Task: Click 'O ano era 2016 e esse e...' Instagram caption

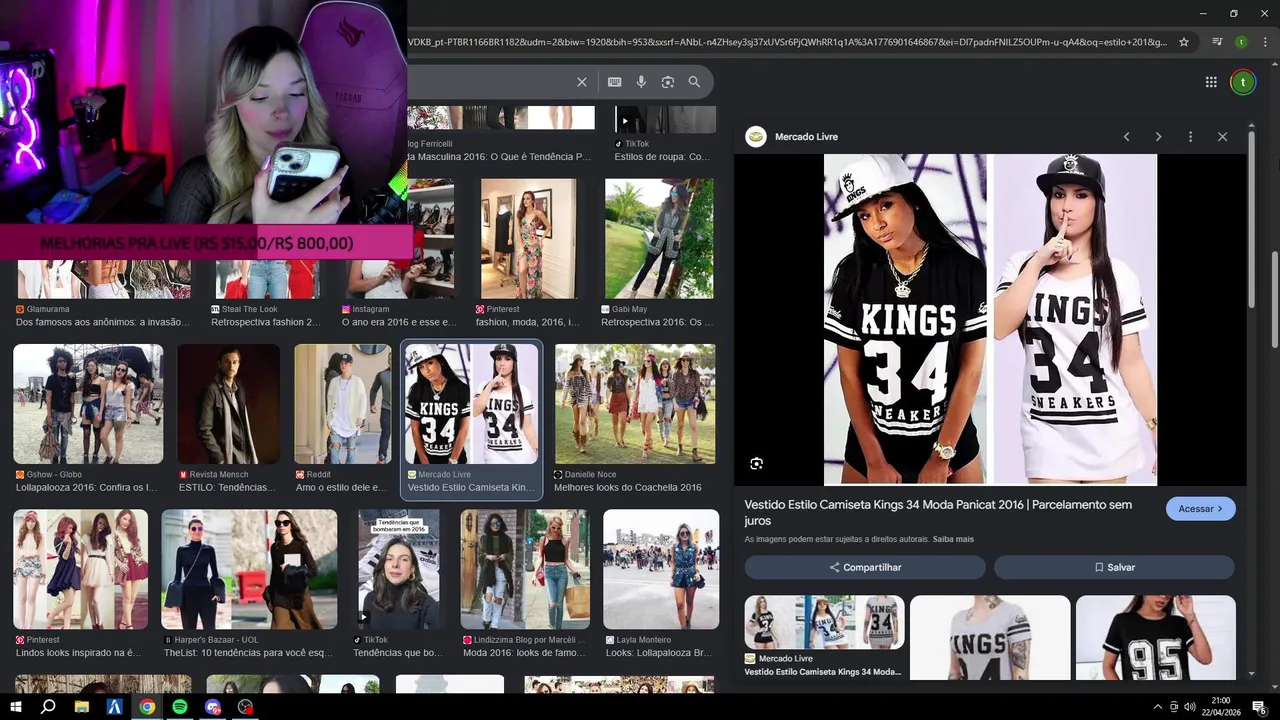Action: pos(399,322)
